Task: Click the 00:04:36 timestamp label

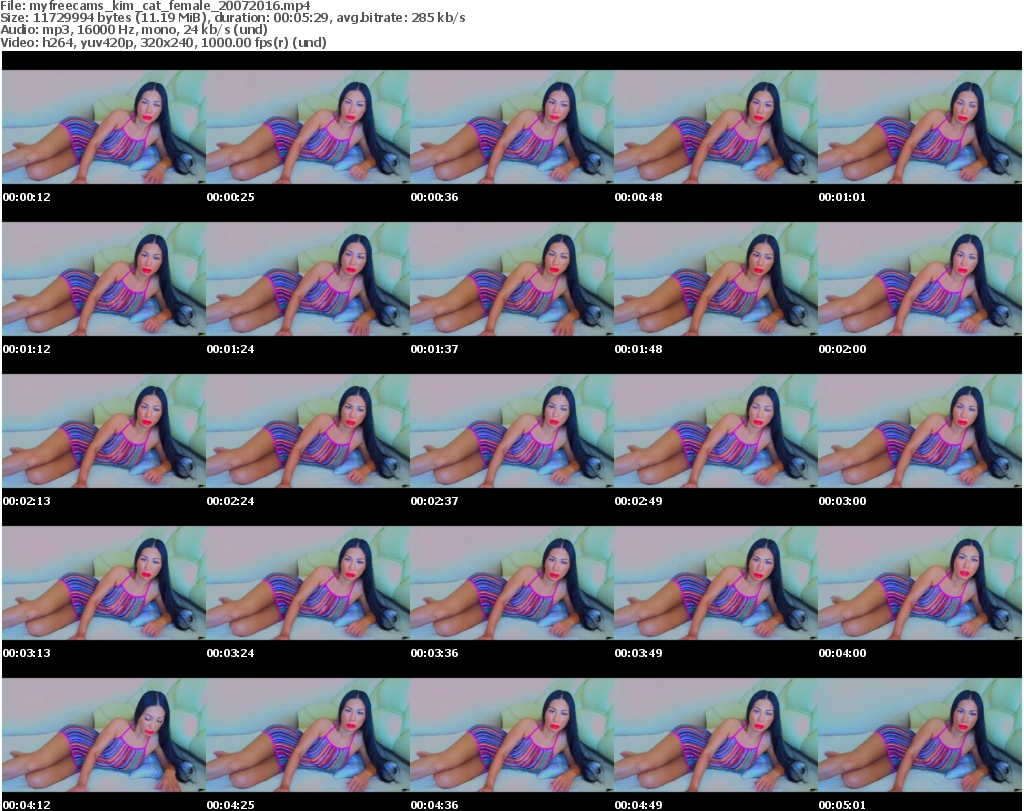Action: pyautogui.click(x=434, y=805)
